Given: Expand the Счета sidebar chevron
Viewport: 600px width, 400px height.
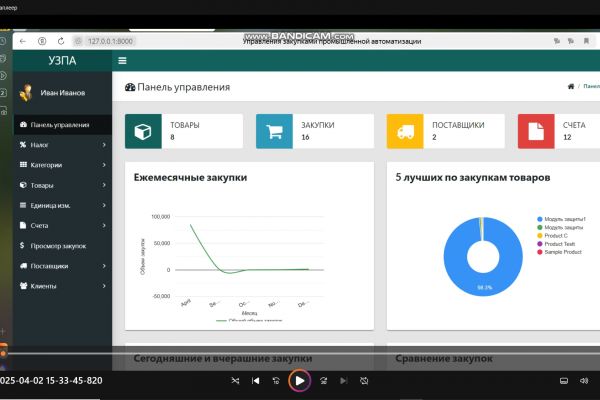Looking at the screenshot, I should (x=104, y=225).
